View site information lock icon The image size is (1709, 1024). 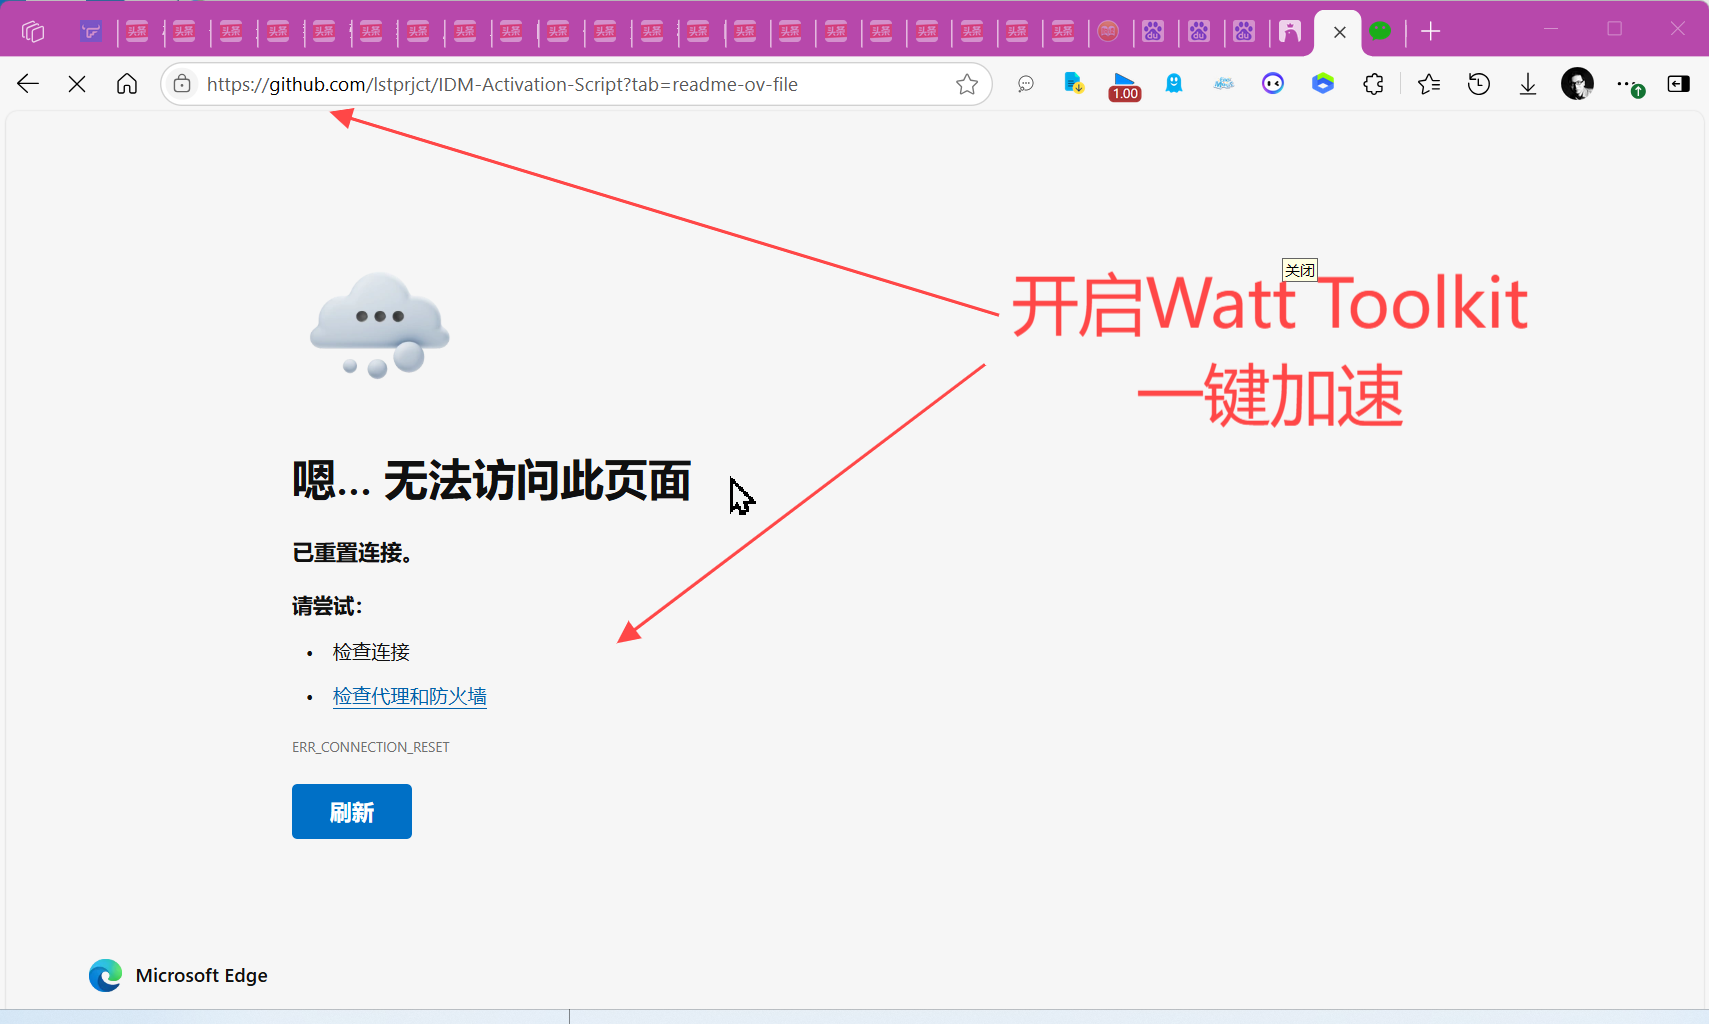coord(182,85)
